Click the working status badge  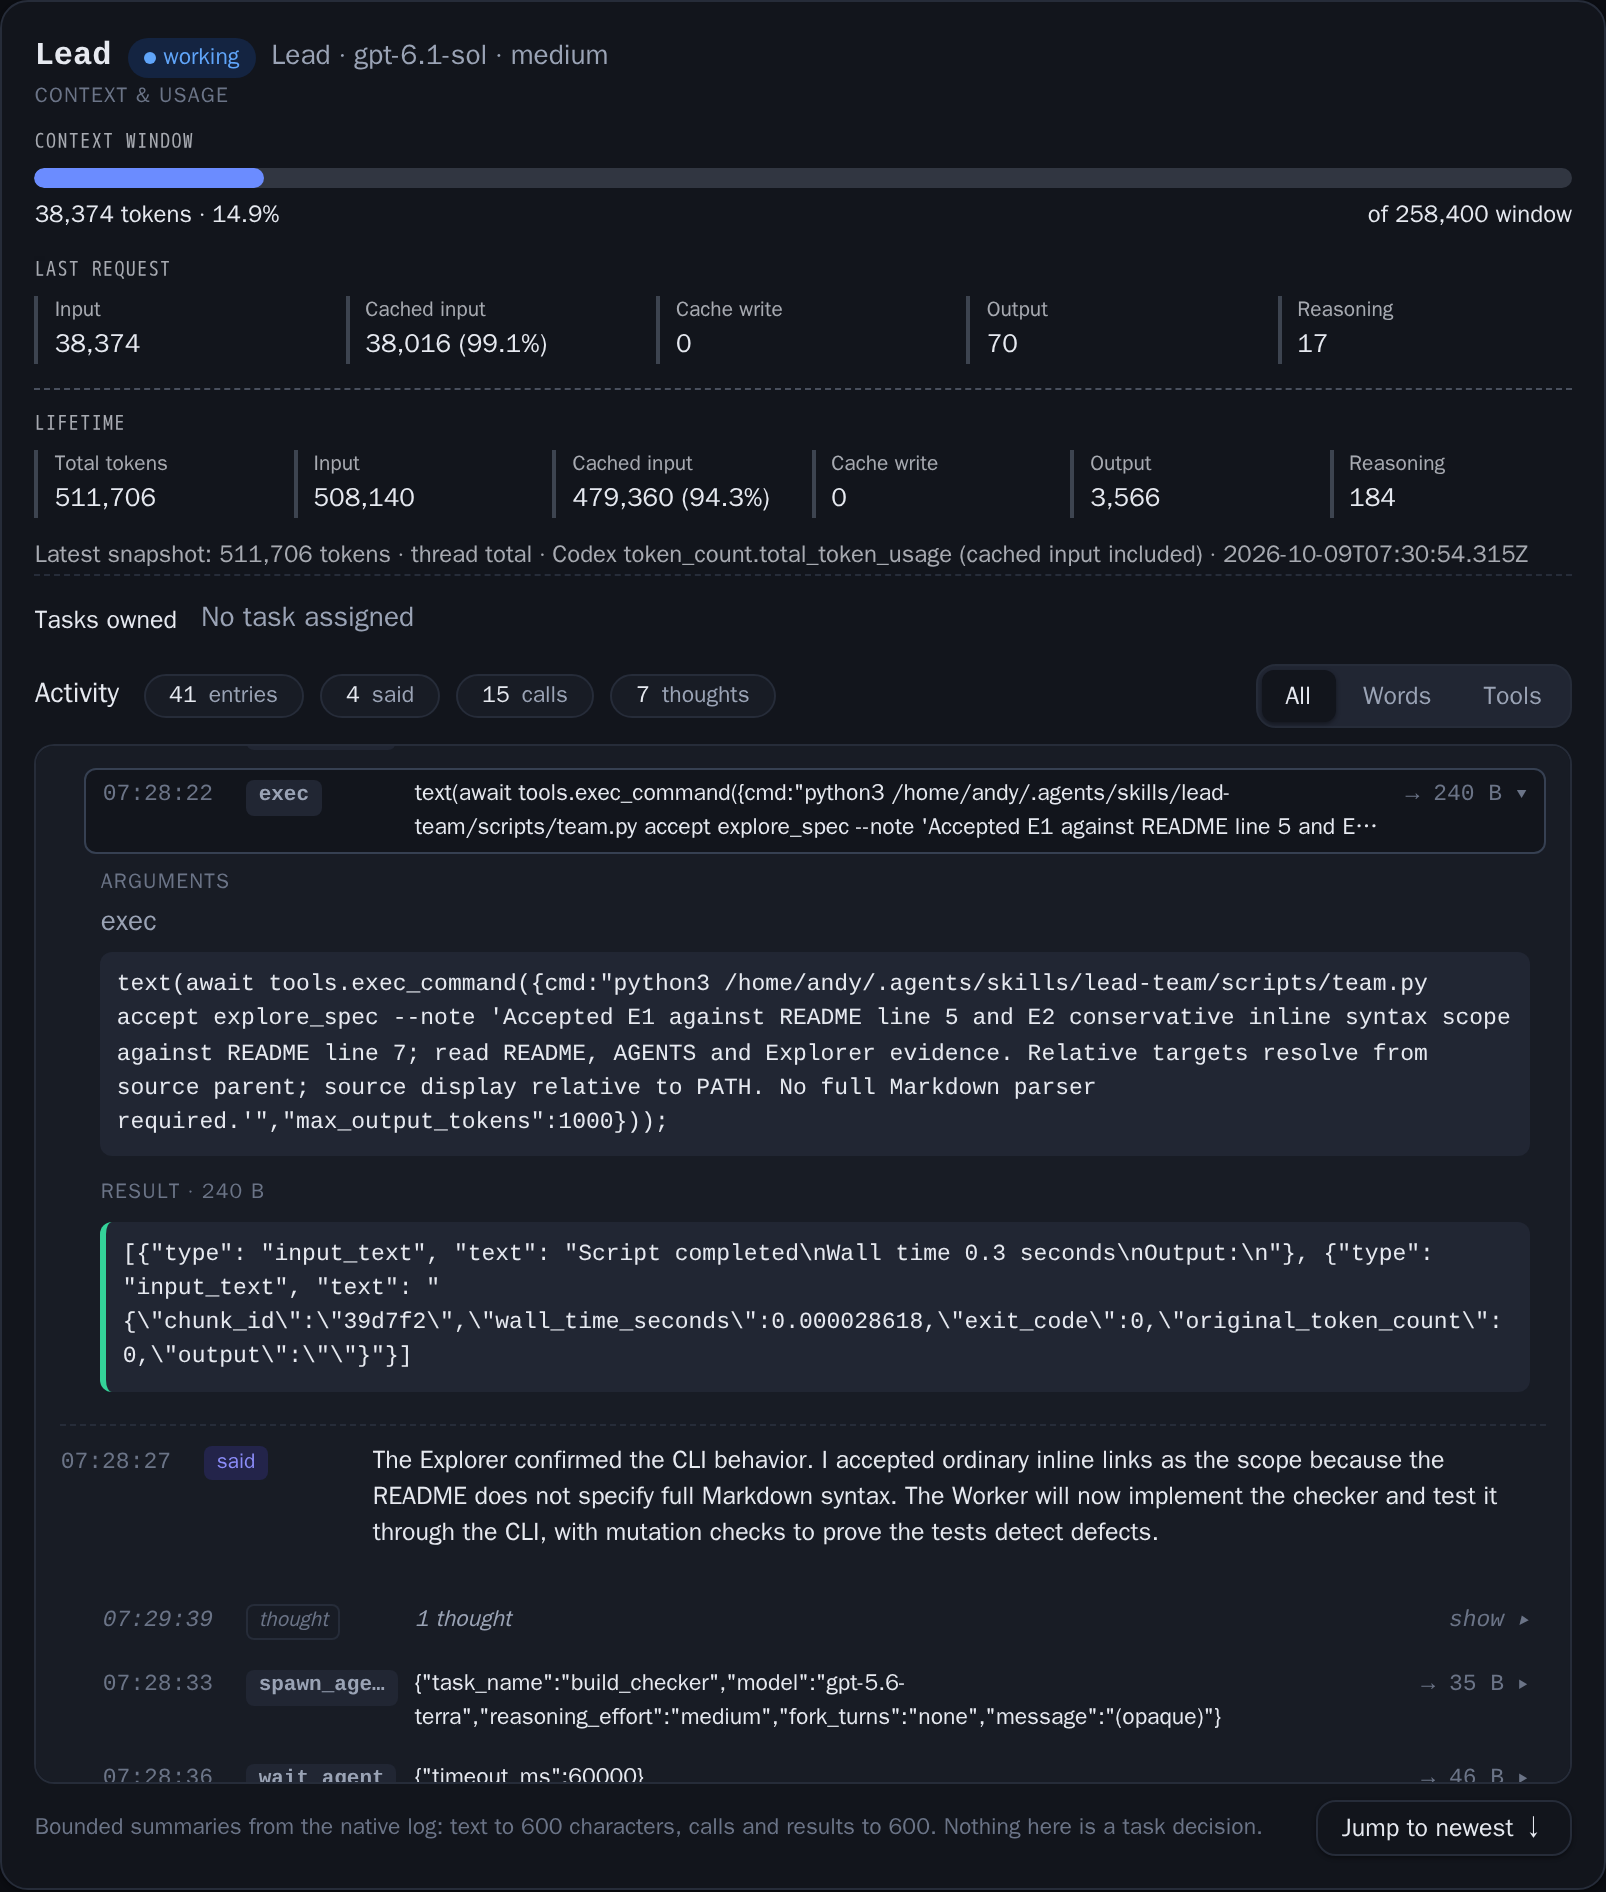[191, 57]
